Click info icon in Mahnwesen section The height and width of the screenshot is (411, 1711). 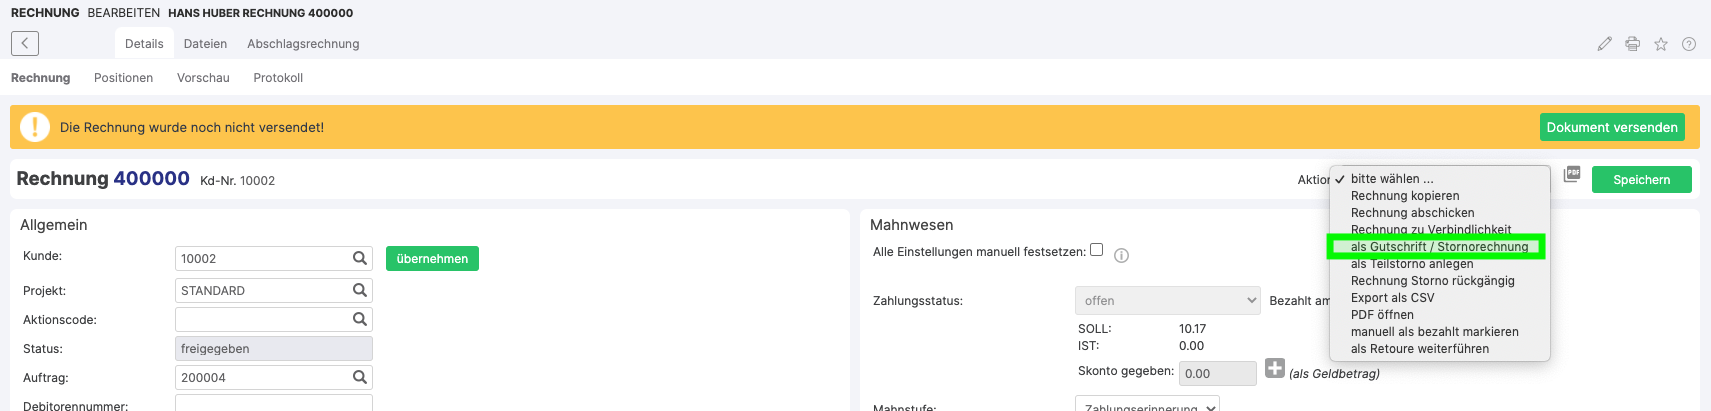(x=1121, y=256)
